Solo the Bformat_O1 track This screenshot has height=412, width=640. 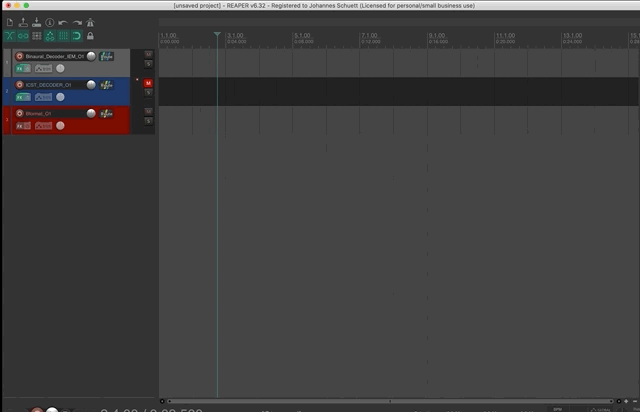(148, 122)
